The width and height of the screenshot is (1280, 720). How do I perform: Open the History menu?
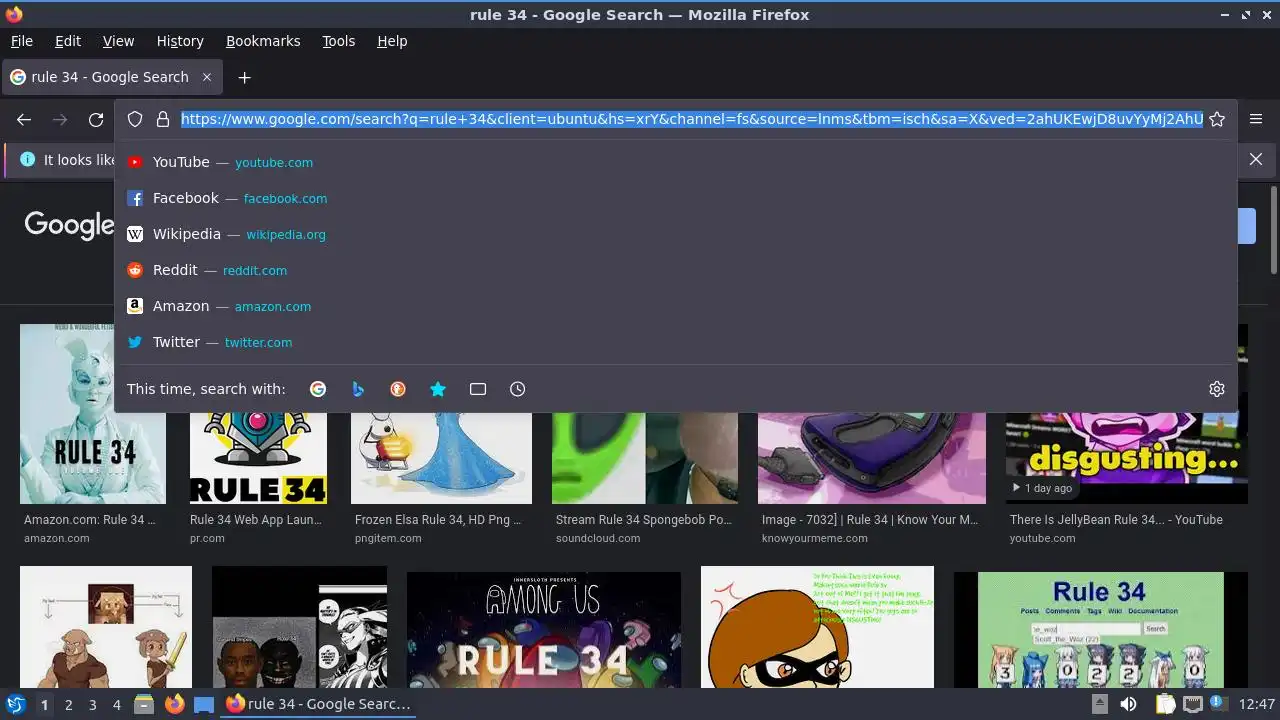[x=180, y=41]
